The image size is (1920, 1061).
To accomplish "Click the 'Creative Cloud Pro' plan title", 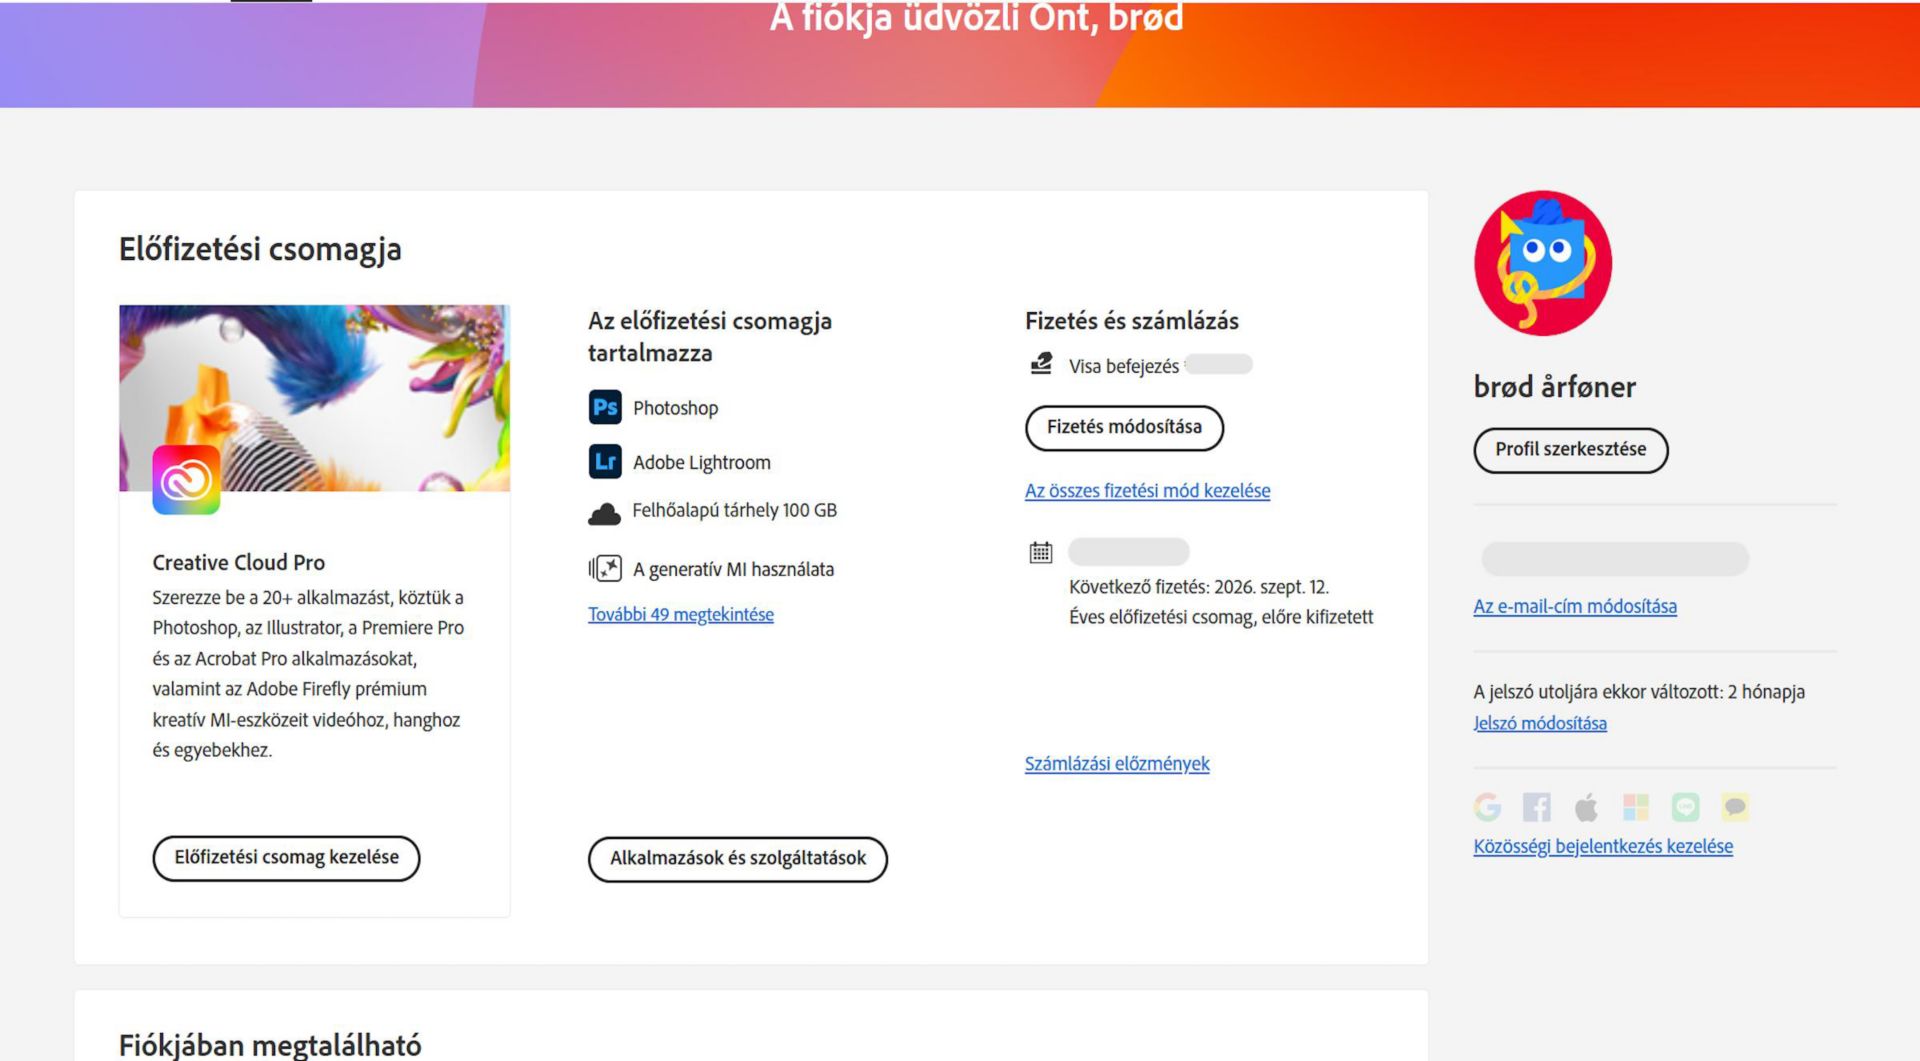I will tap(239, 562).
